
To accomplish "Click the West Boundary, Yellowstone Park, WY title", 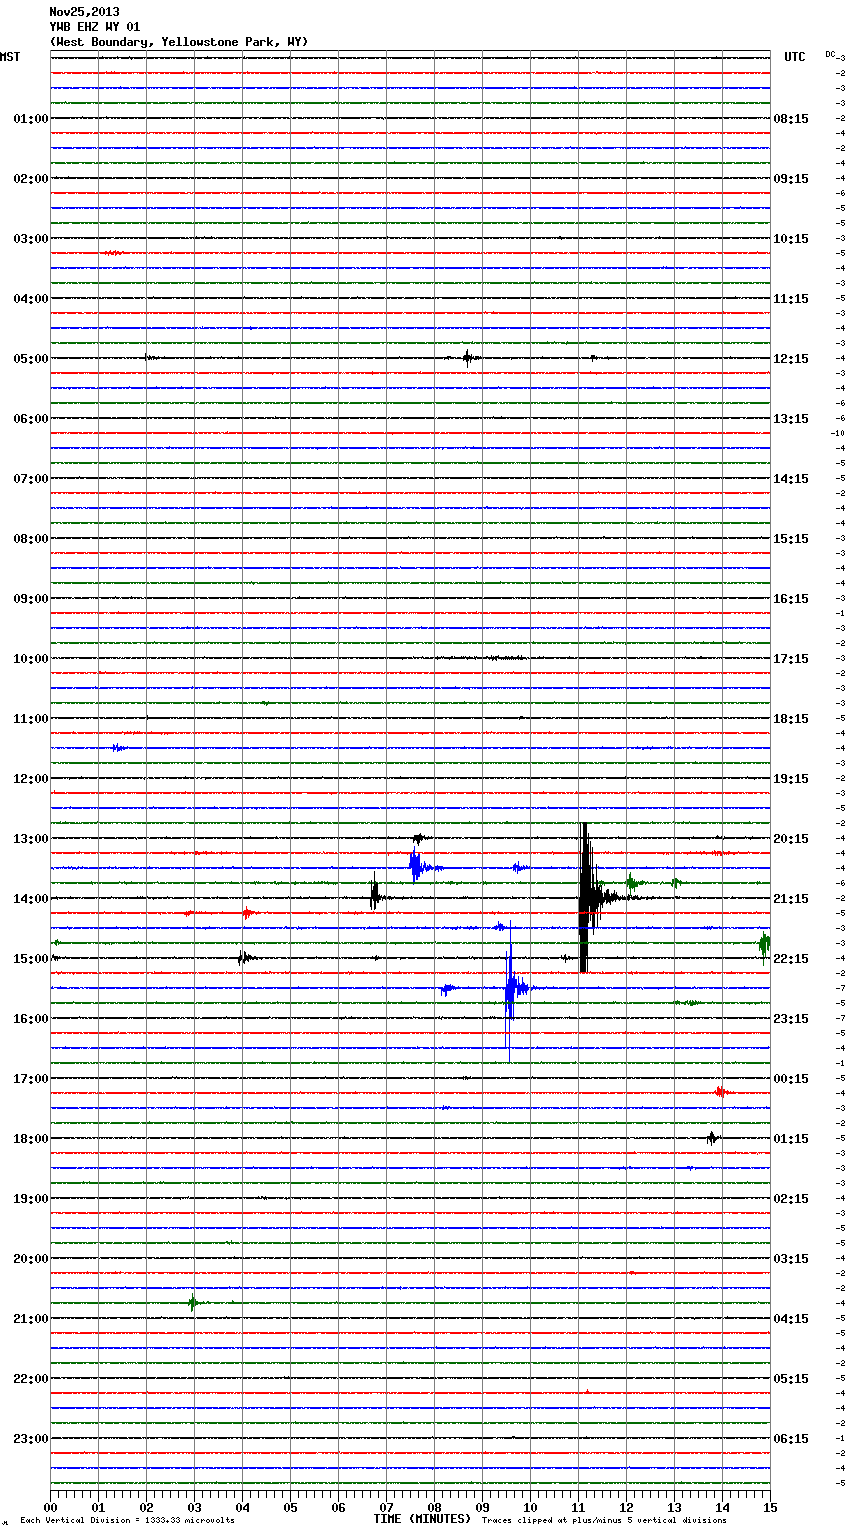I will tap(179, 42).
